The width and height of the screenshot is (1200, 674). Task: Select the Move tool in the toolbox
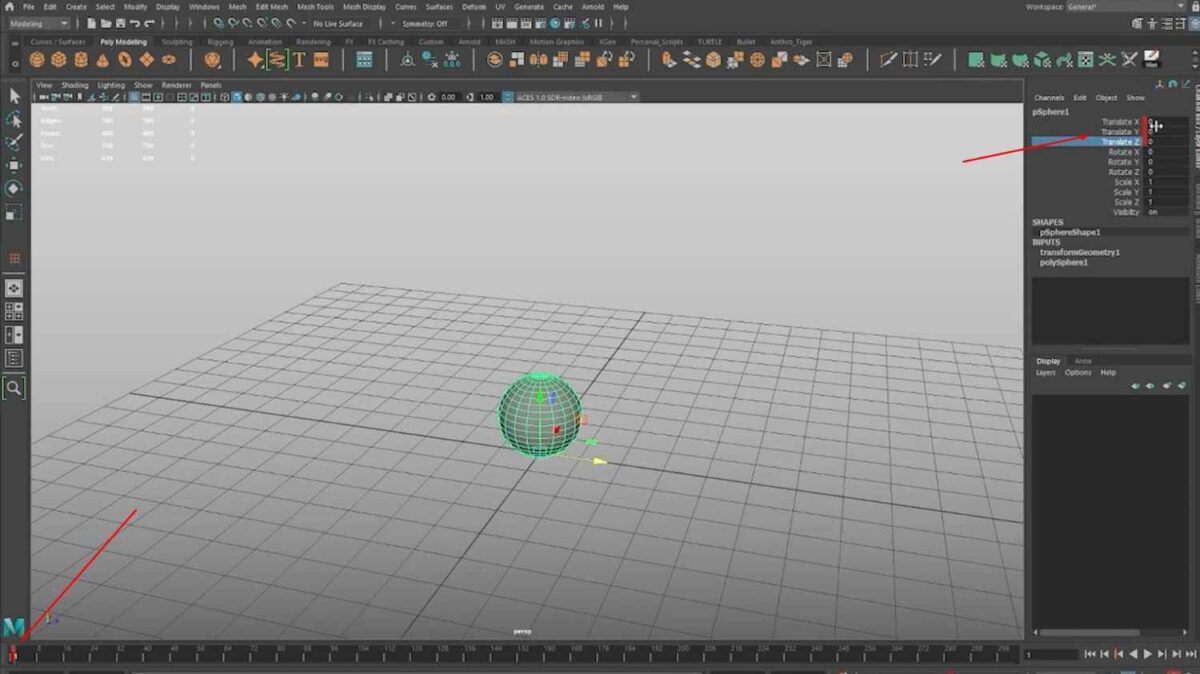coord(15,165)
